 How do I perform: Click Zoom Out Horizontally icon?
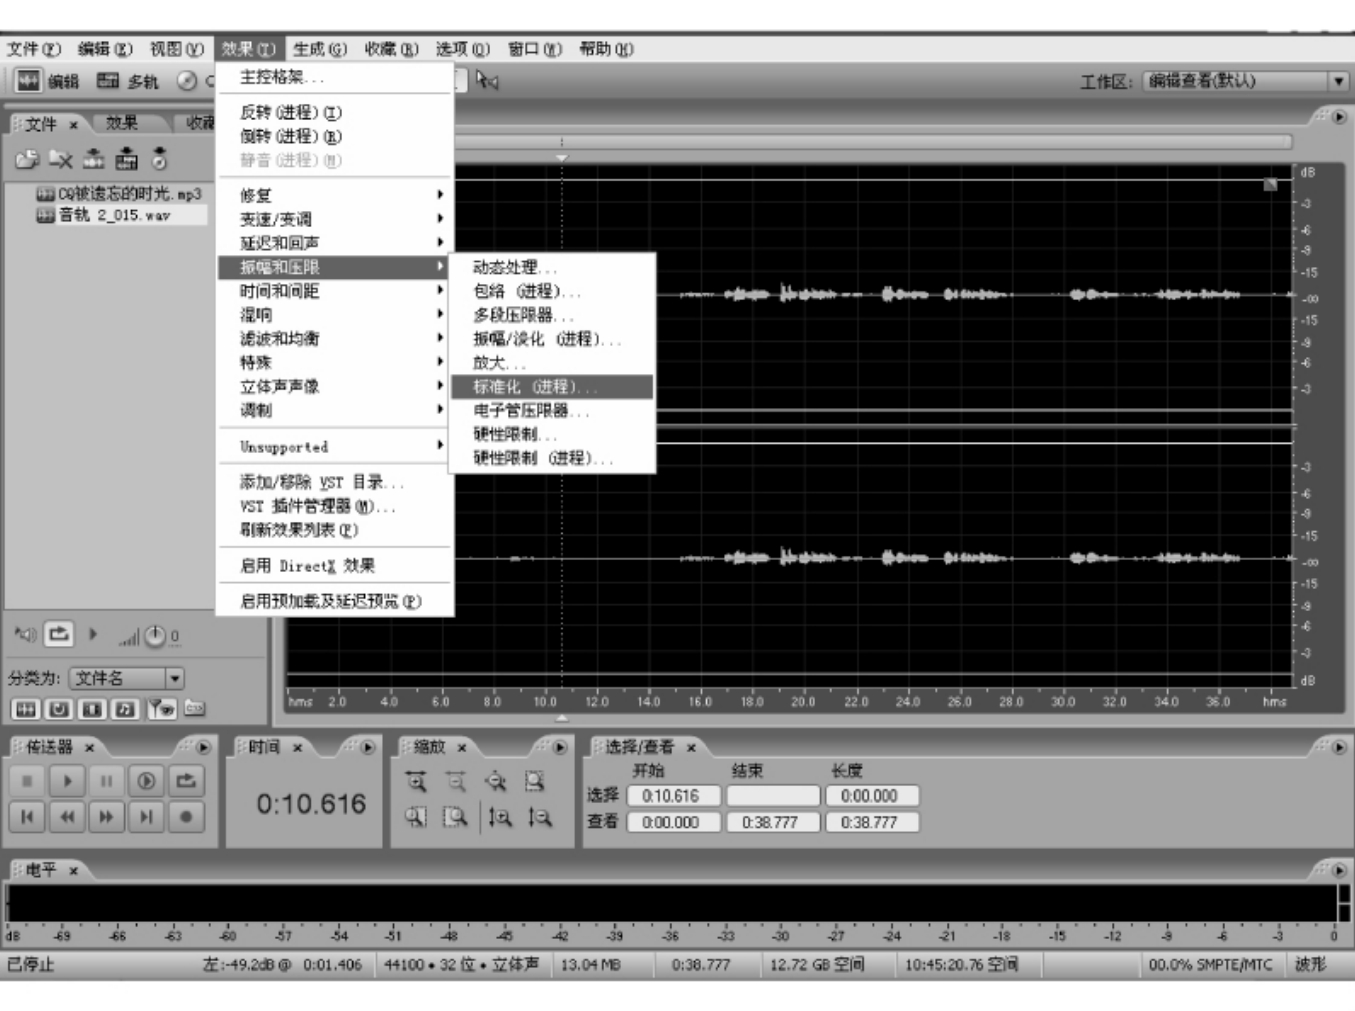click(455, 781)
